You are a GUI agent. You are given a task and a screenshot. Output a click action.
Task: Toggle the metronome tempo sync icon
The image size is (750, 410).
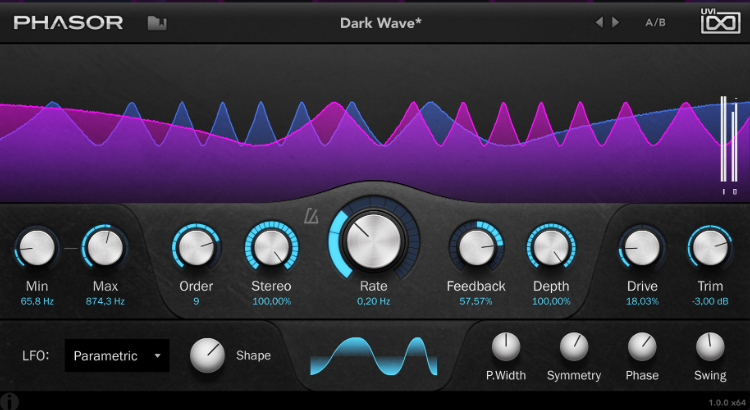pyautogui.click(x=311, y=216)
